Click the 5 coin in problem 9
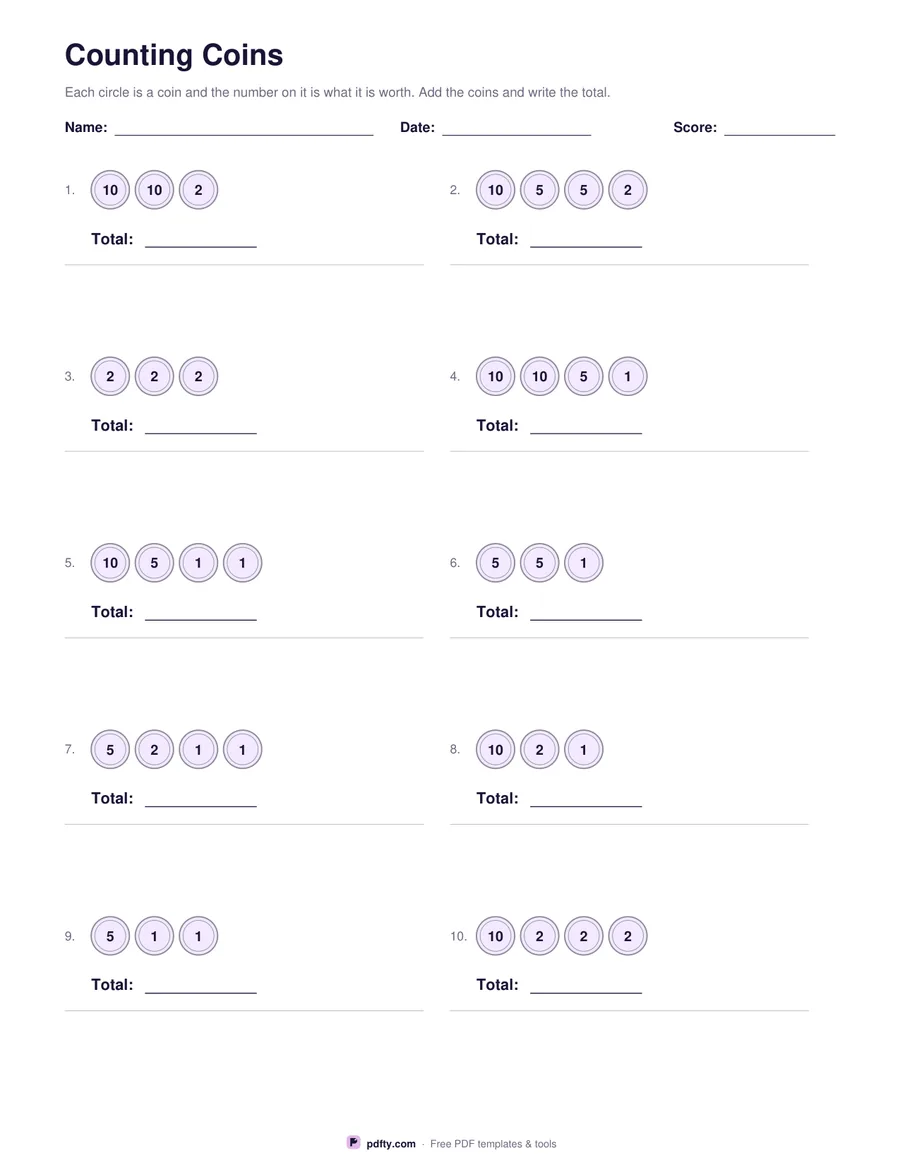The height and width of the screenshot is (1165, 900). tap(110, 936)
